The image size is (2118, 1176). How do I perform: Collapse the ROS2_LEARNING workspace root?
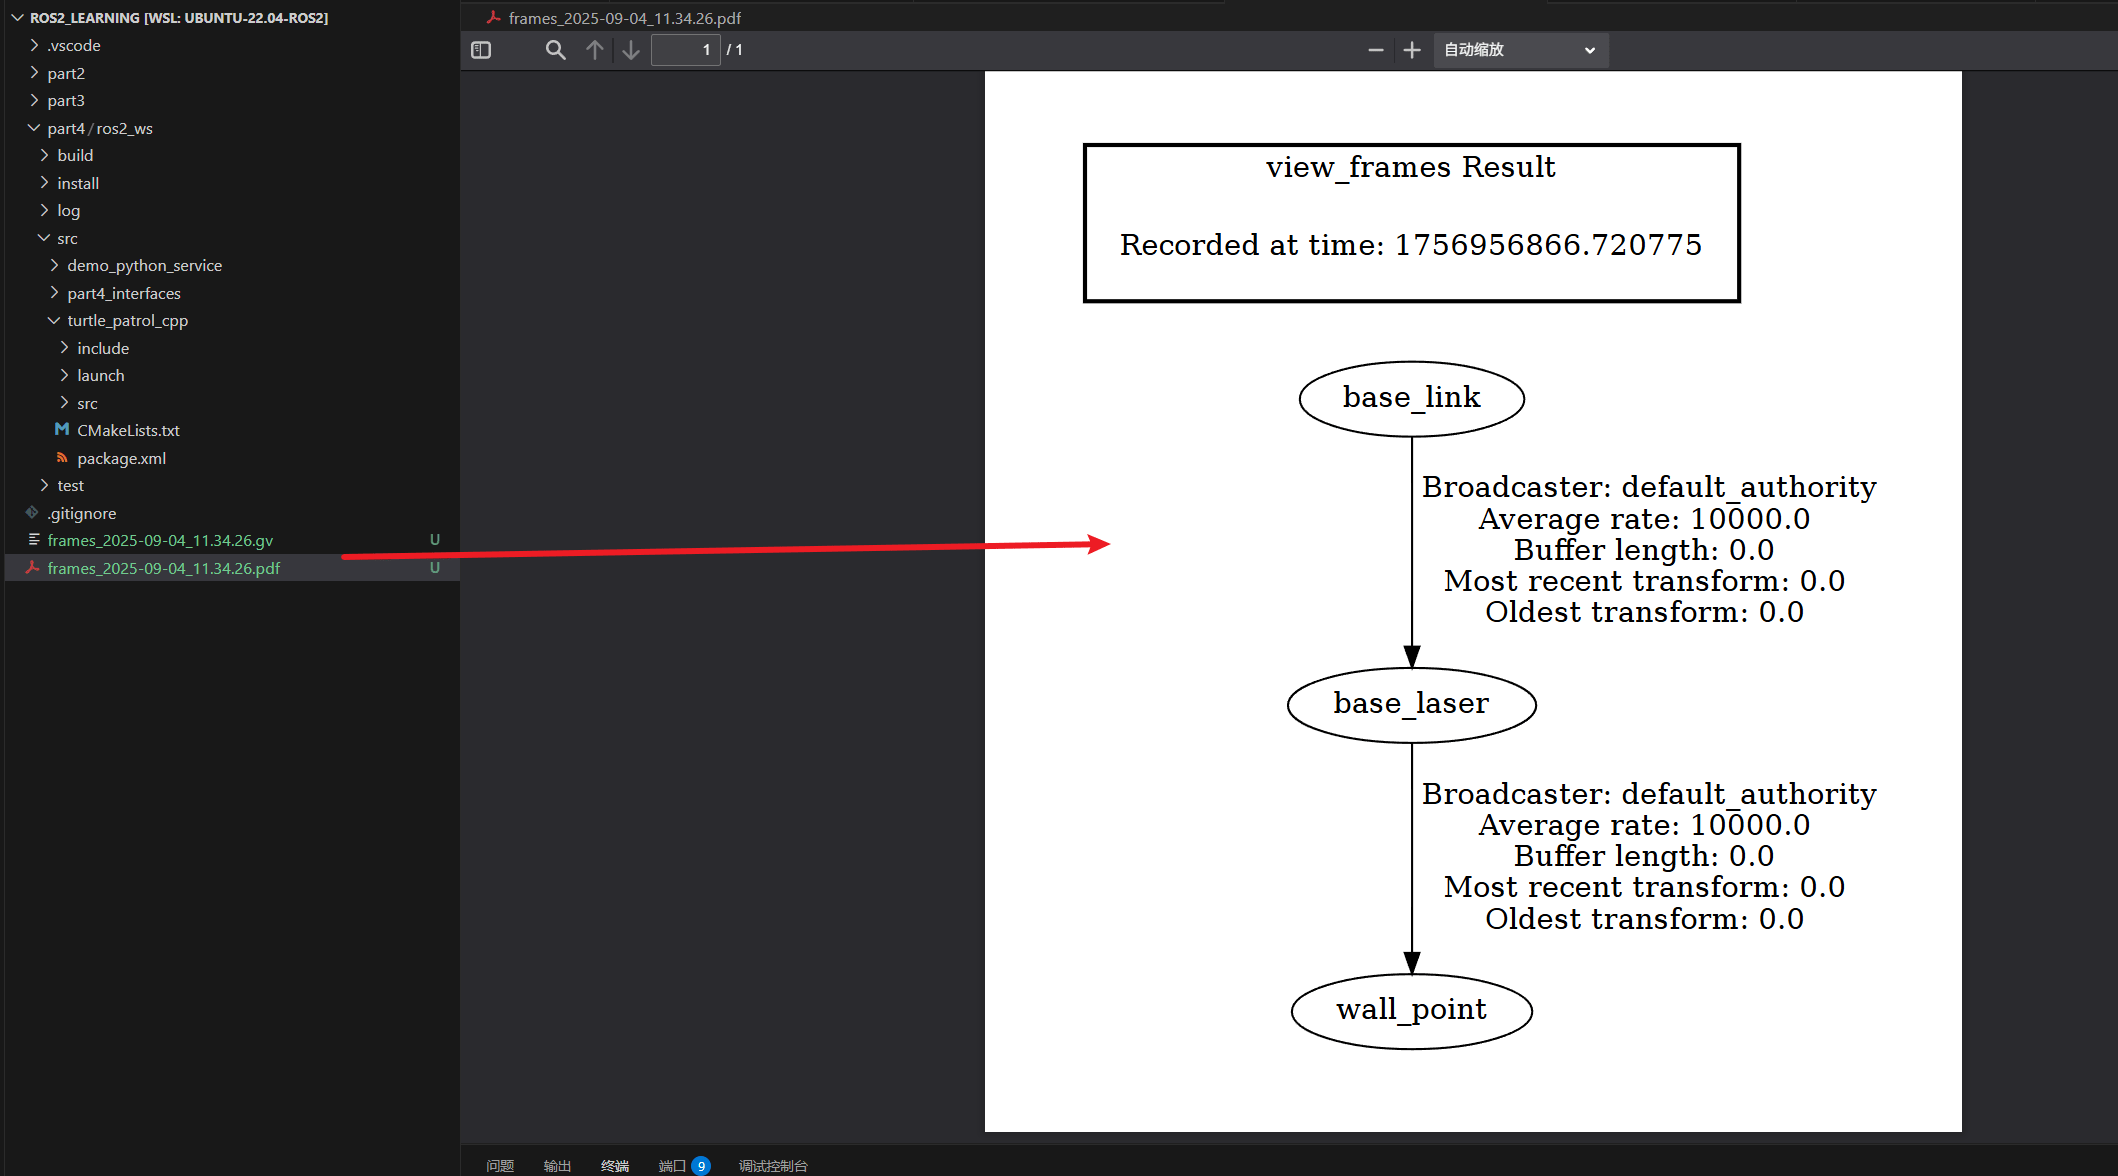click(178, 18)
